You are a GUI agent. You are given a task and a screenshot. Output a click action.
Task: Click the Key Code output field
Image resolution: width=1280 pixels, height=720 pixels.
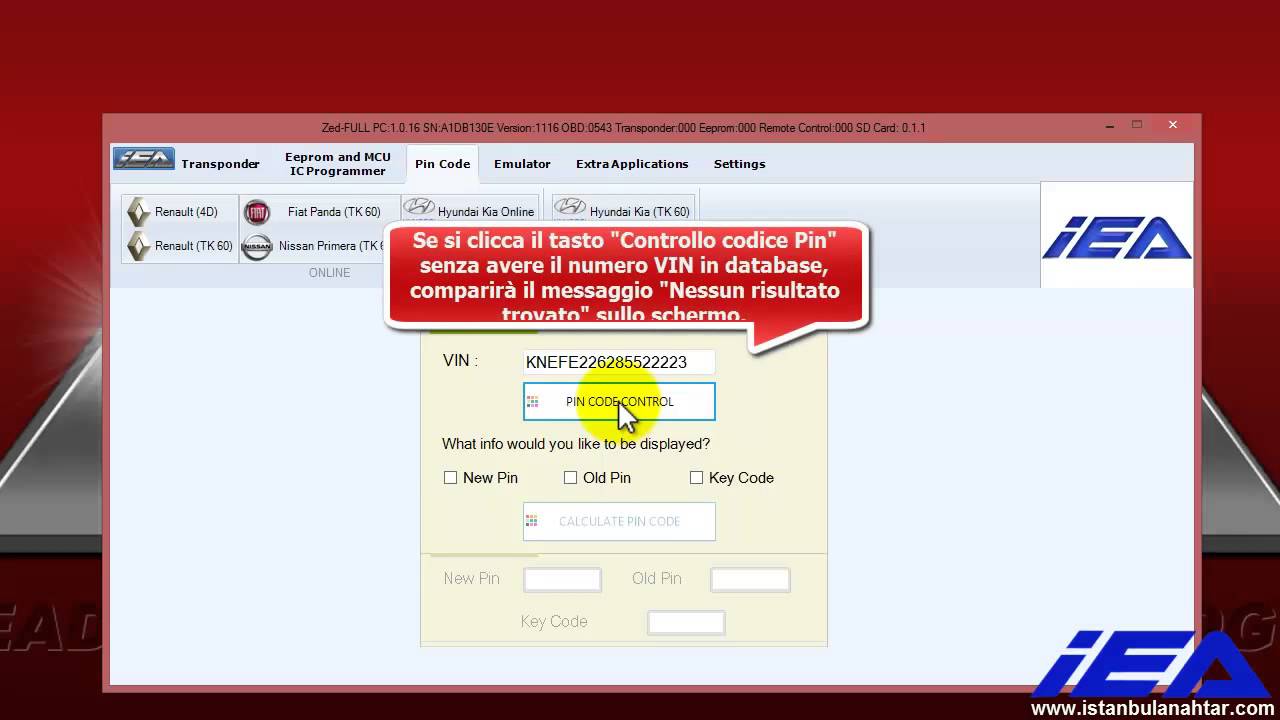tap(686, 622)
